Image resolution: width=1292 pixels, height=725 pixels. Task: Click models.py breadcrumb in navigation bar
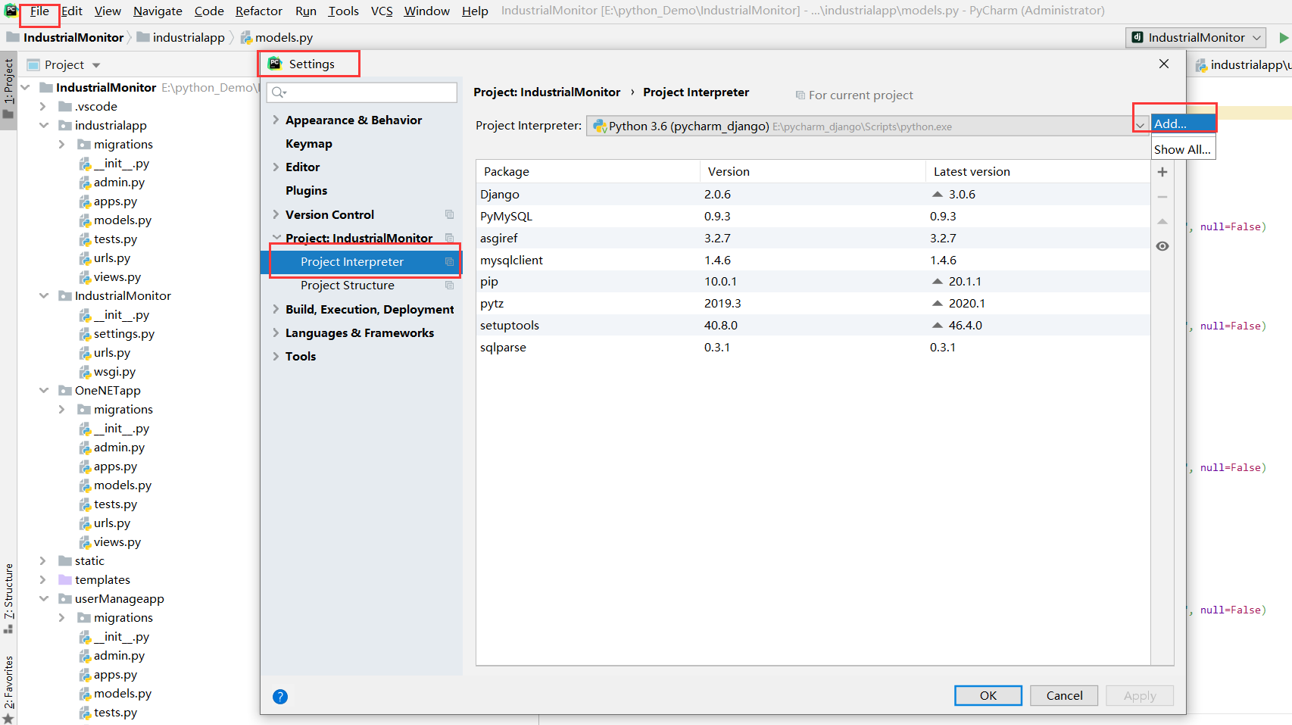276,37
